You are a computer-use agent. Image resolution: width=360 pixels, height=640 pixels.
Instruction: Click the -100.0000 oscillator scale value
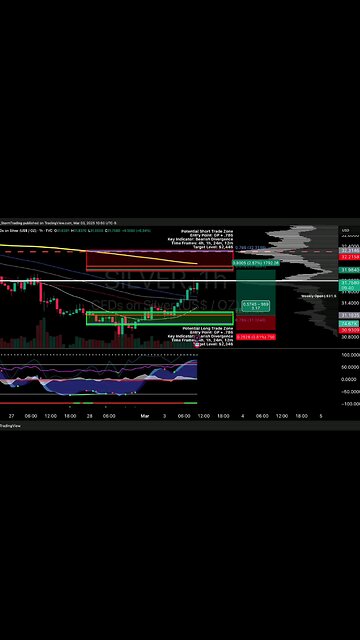coord(350,404)
